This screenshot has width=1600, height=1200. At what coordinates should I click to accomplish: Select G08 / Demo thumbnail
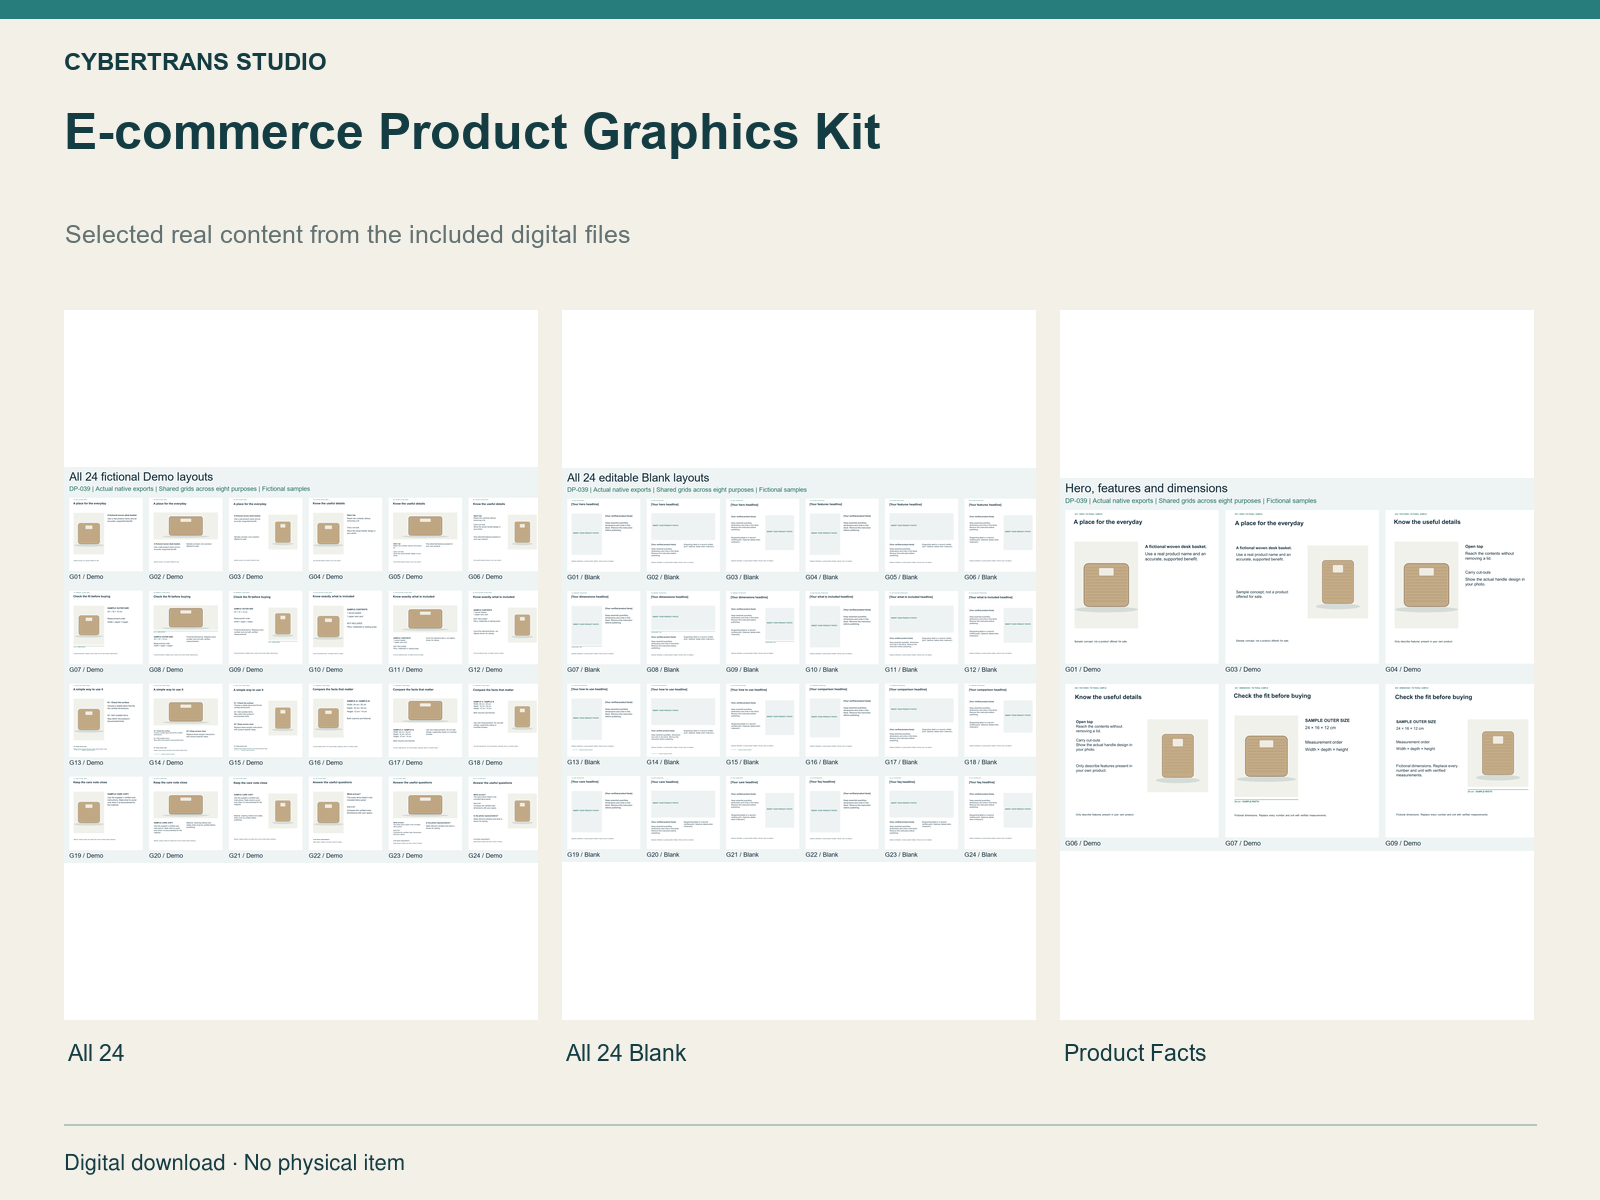pos(186,628)
